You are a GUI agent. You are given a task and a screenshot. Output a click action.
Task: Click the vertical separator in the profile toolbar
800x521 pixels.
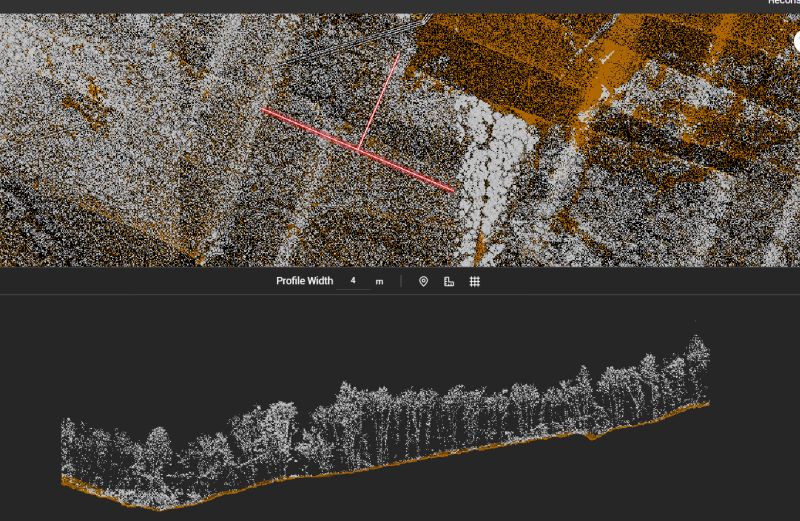pyautogui.click(x=401, y=282)
